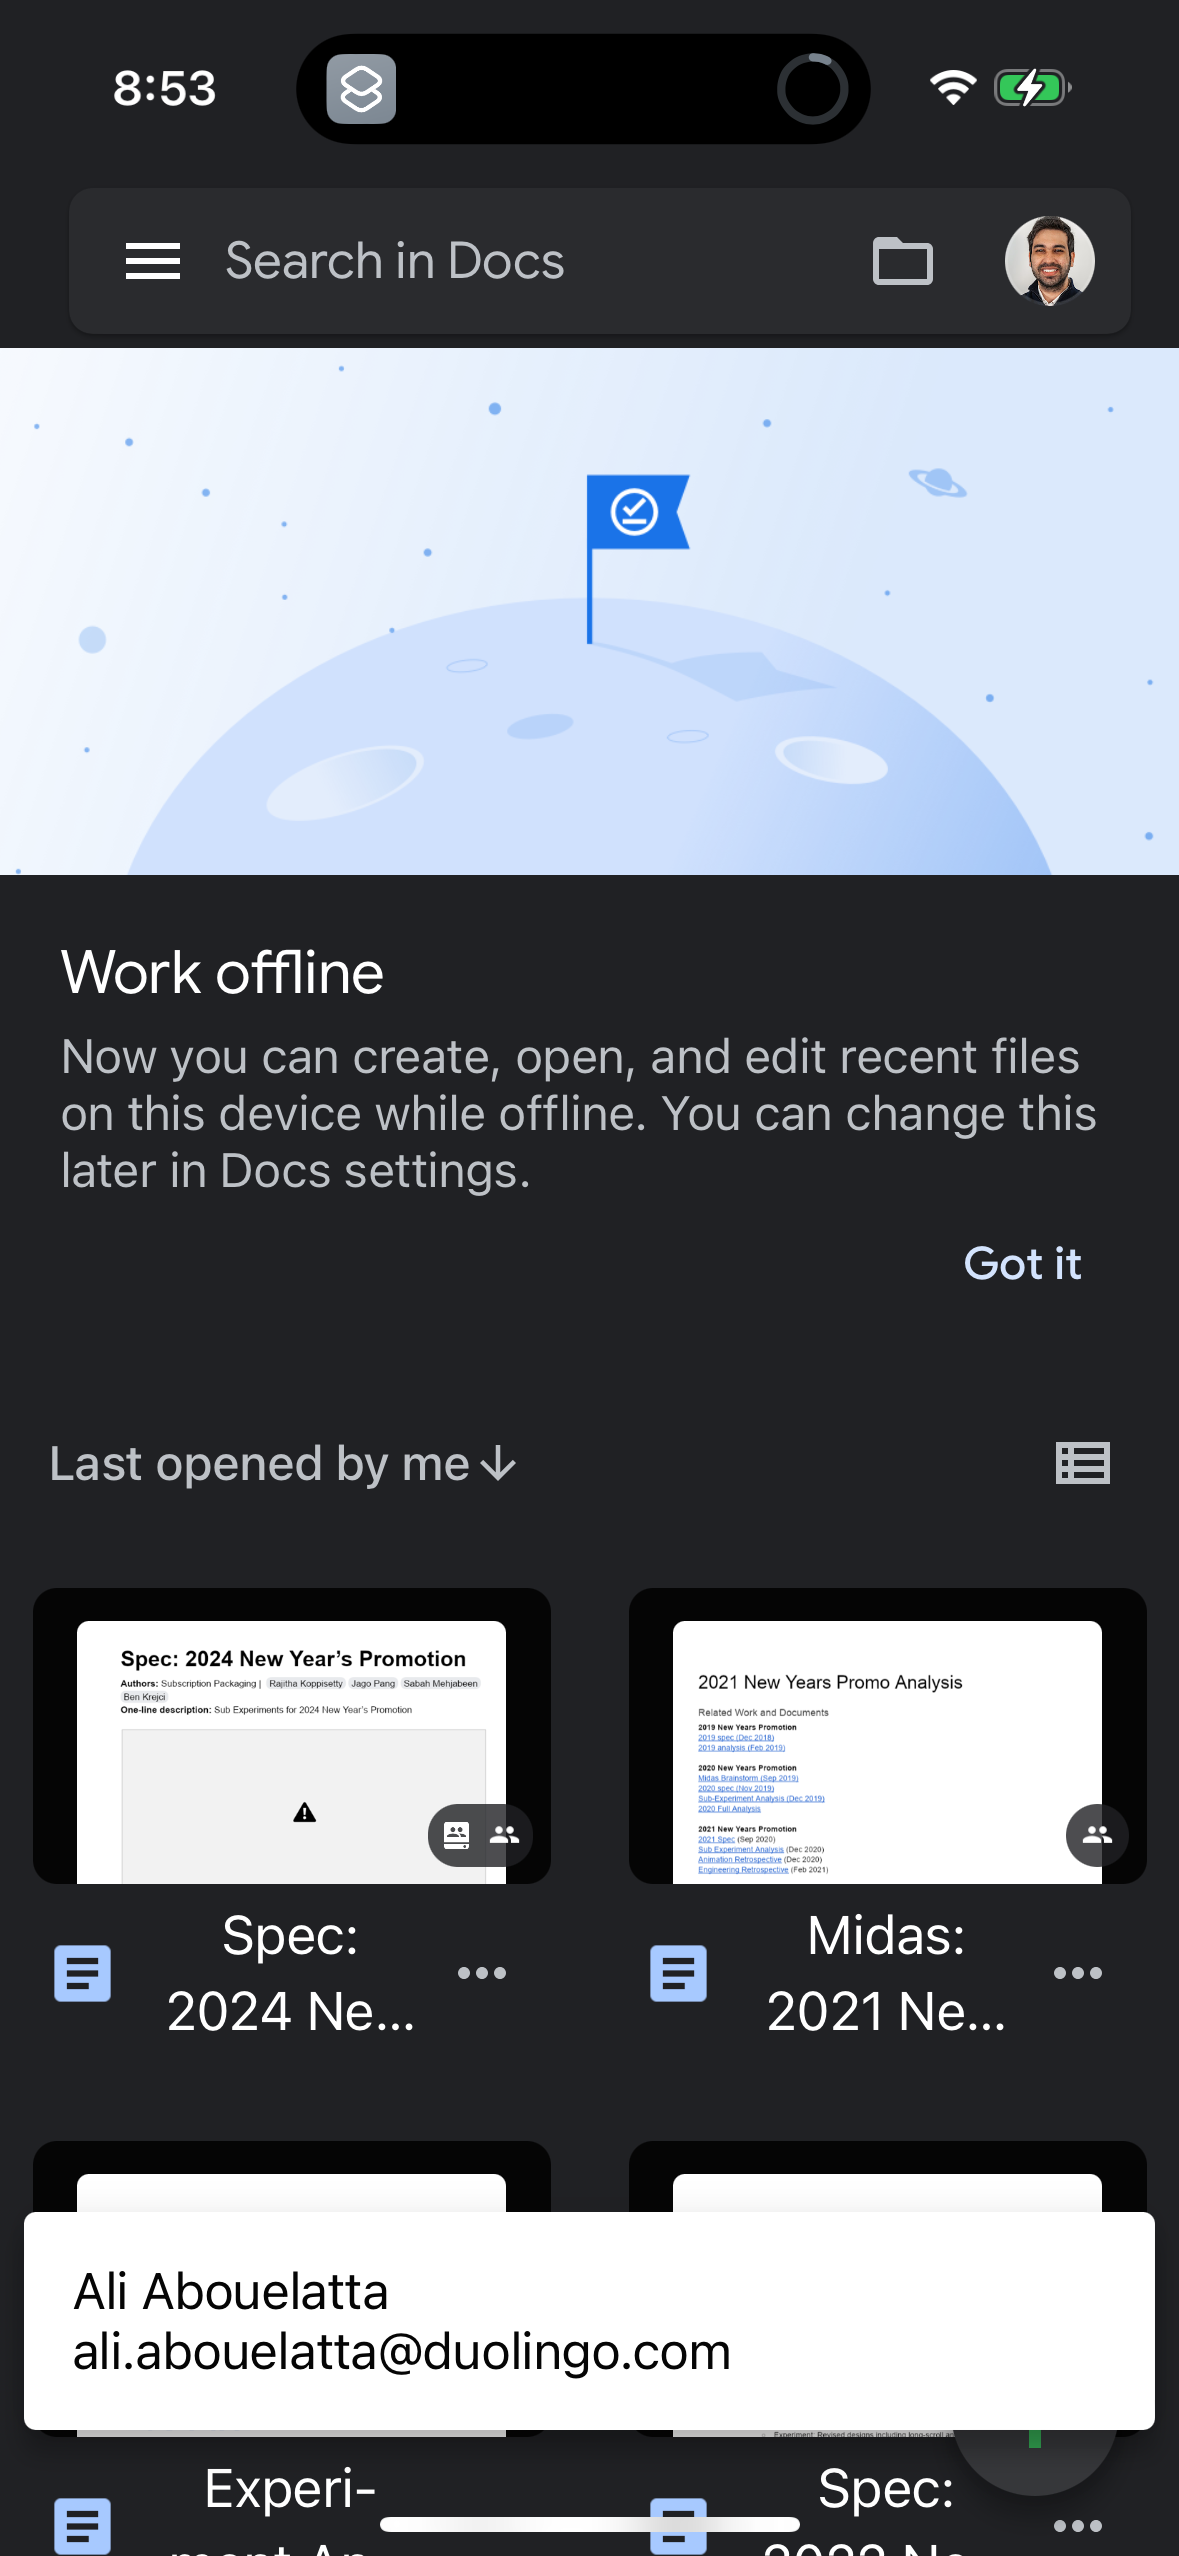The image size is (1179, 2556).
Task: Tap the Work offline heading
Action: pyautogui.click(x=222, y=973)
